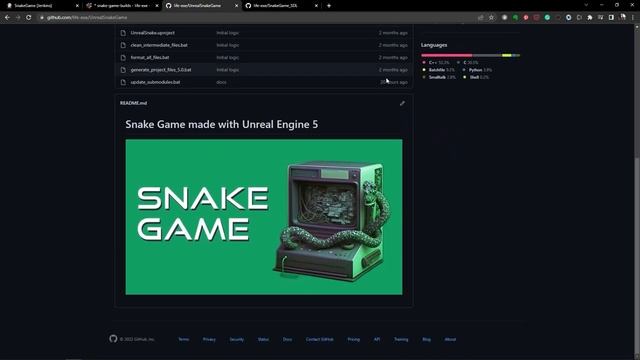Select the UnrealSnakeGame GitHub tab

[x=201, y=6]
